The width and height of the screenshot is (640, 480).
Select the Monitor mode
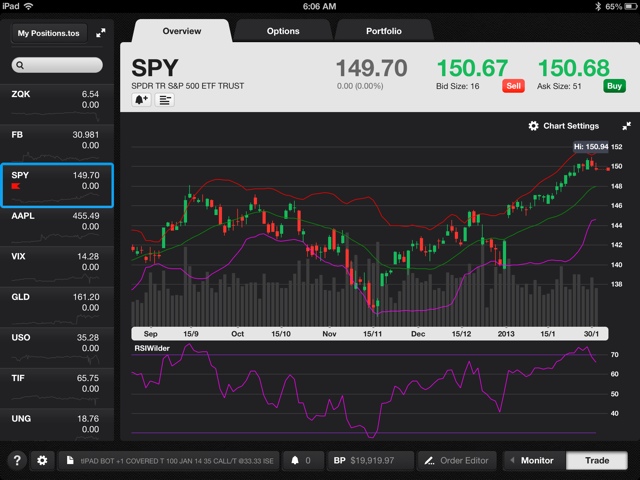tap(534, 460)
